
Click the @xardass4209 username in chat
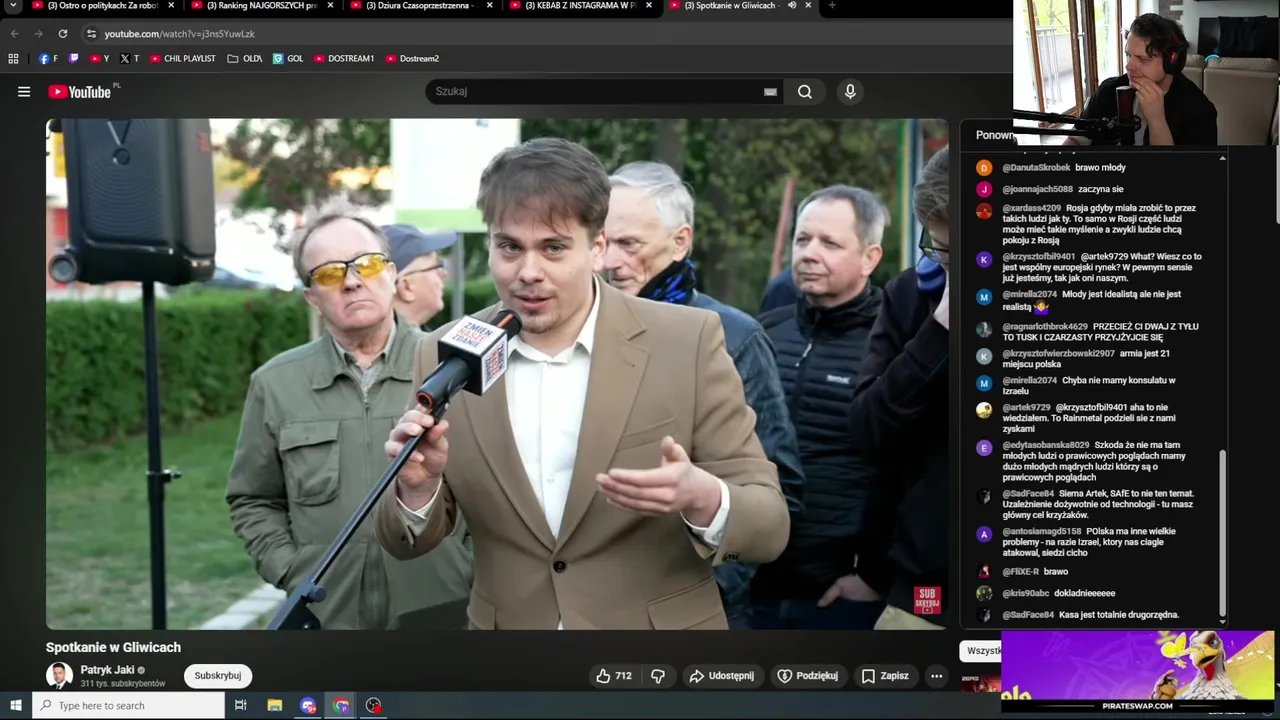(x=1031, y=208)
